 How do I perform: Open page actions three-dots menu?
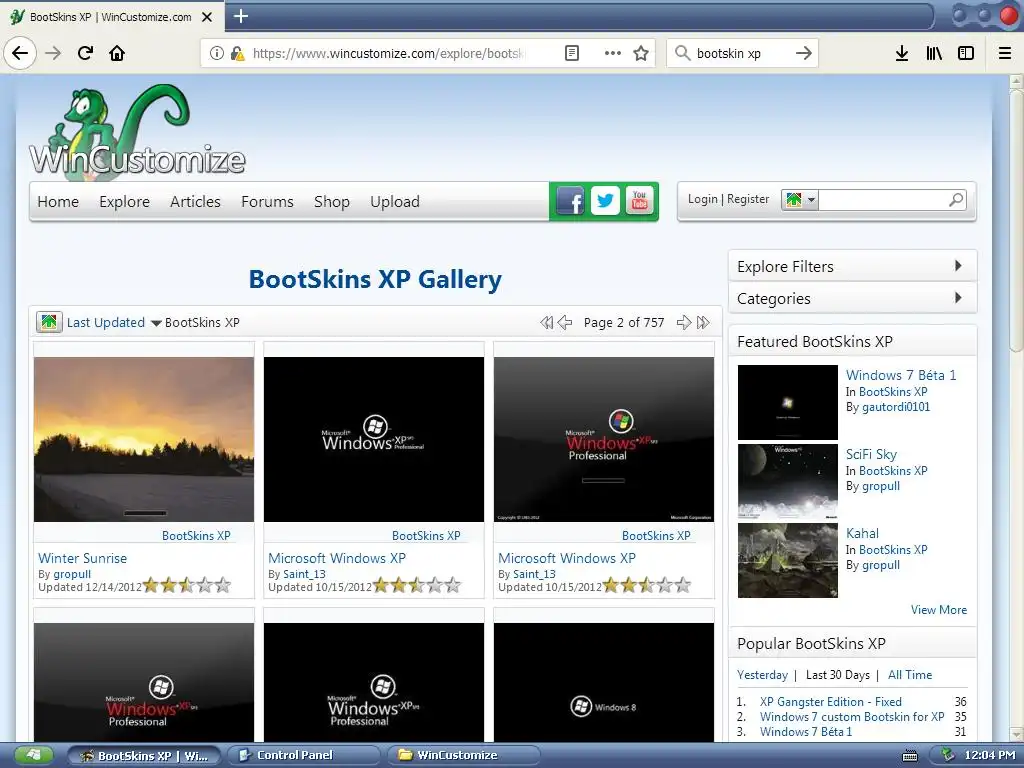coord(613,53)
